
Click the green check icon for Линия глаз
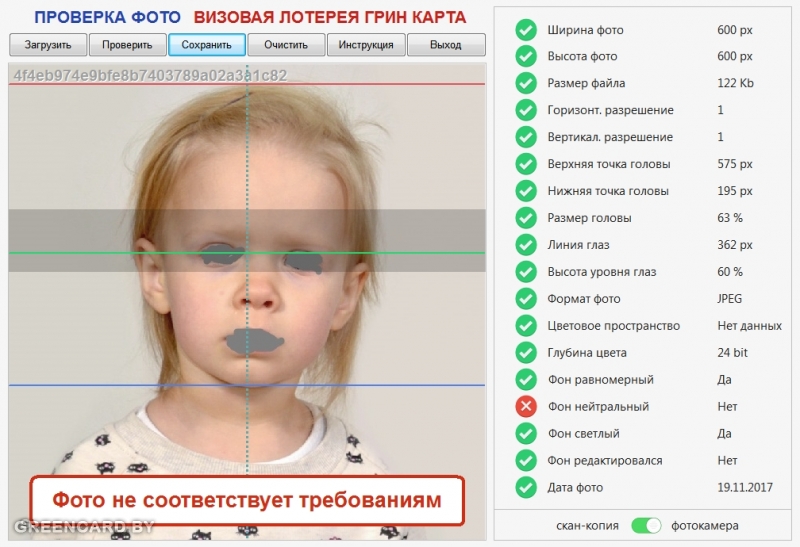coord(526,245)
